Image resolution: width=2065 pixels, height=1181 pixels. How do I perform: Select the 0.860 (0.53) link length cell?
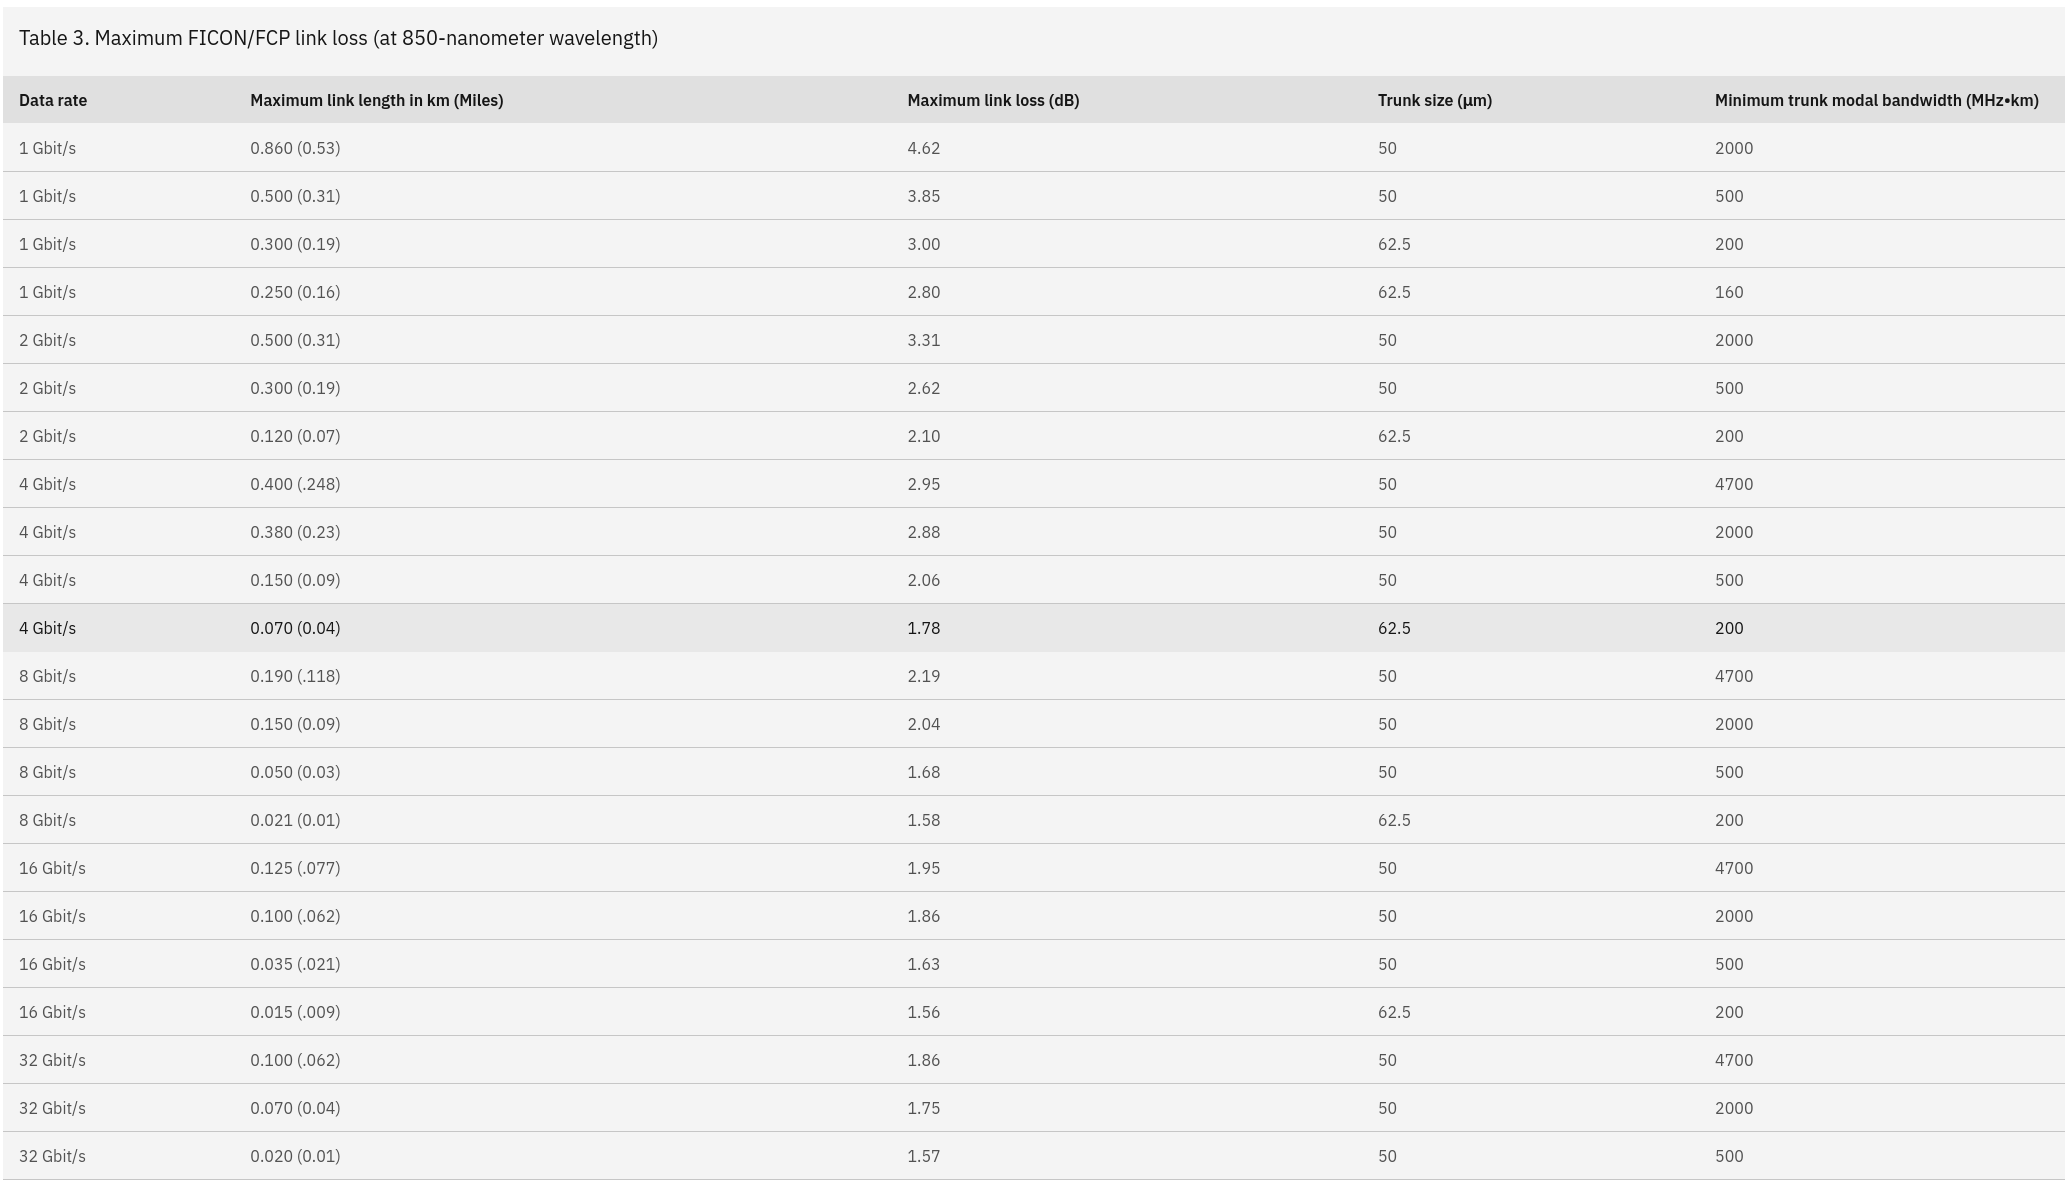pyautogui.click(x=295, y=148)
